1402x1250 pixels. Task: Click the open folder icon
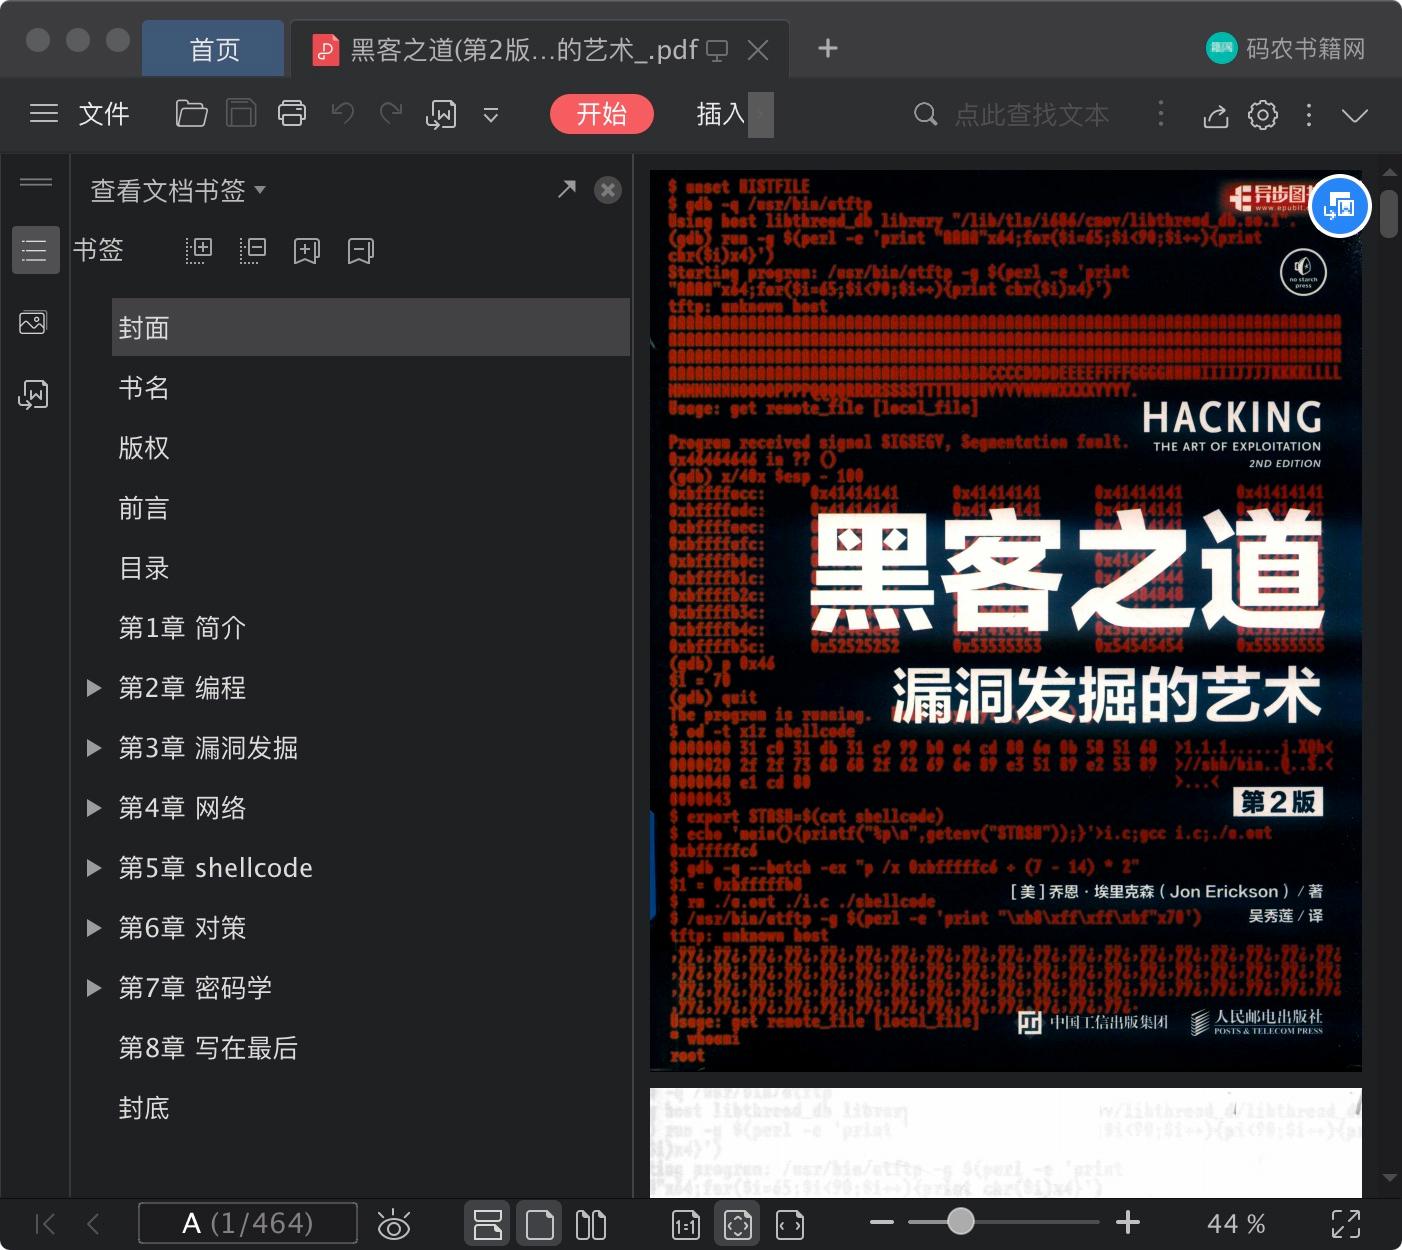tap(191, 114)
